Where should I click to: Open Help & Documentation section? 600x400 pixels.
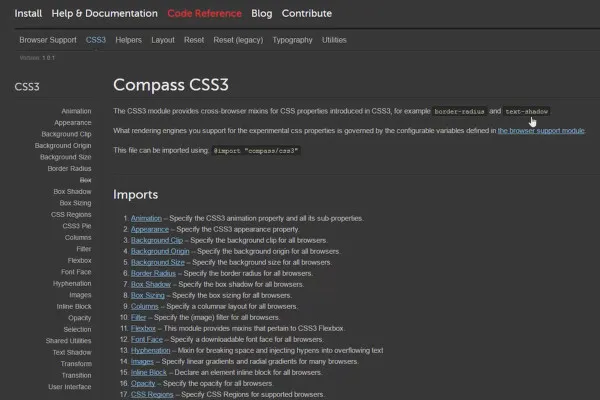(x=104, y=13)
